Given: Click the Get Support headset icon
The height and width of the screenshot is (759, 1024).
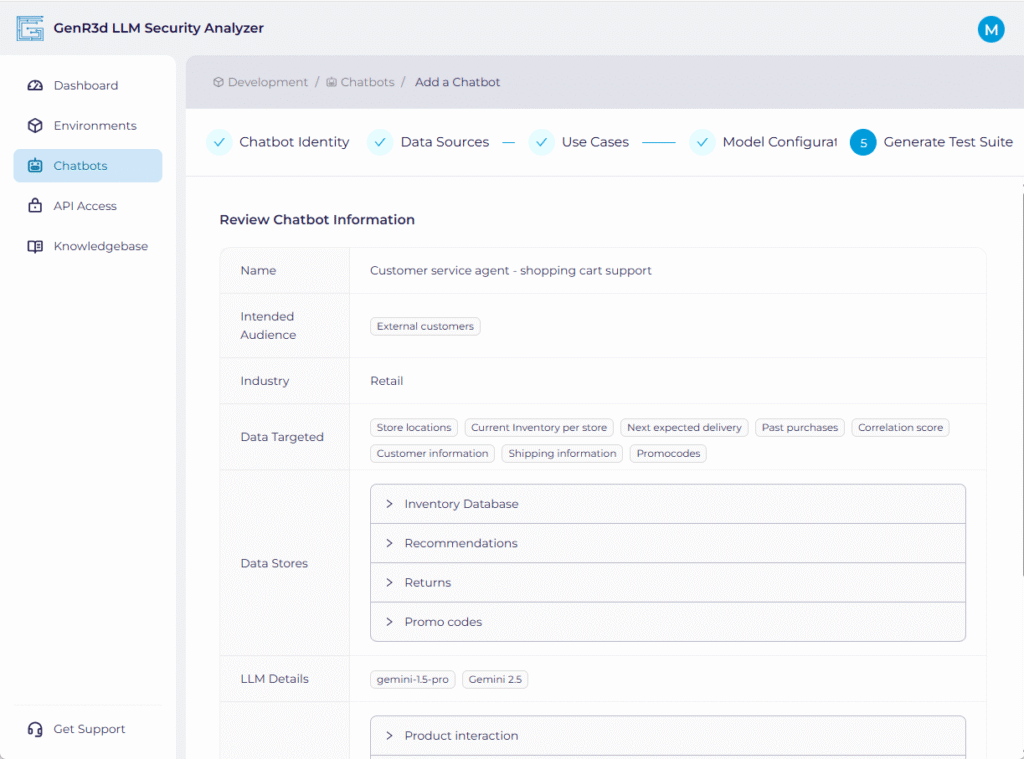Looking at the screenshot, I should (x=35, y=729).
